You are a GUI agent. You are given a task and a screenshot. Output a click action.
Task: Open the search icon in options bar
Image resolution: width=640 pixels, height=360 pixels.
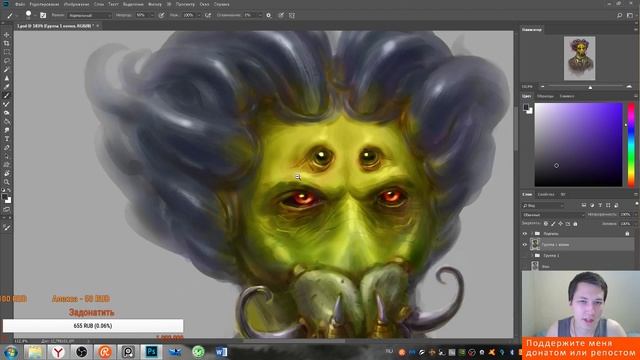pyautogui.click(x=620, y=15)
